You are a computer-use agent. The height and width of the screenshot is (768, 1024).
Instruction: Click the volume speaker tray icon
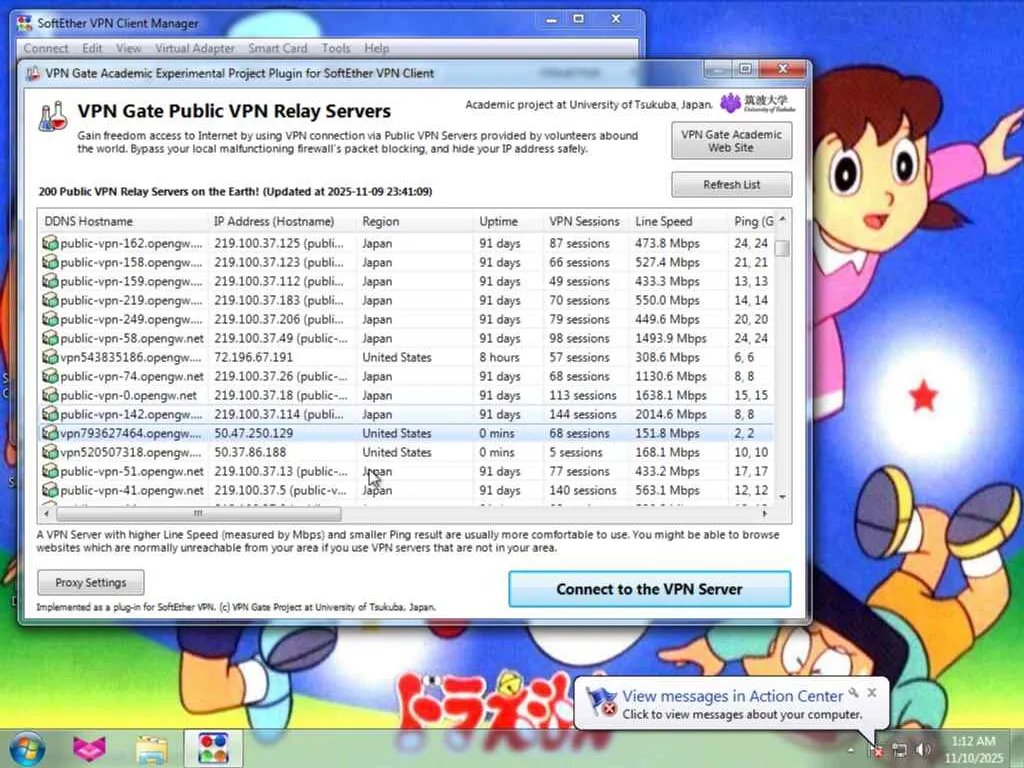[923, 750]
